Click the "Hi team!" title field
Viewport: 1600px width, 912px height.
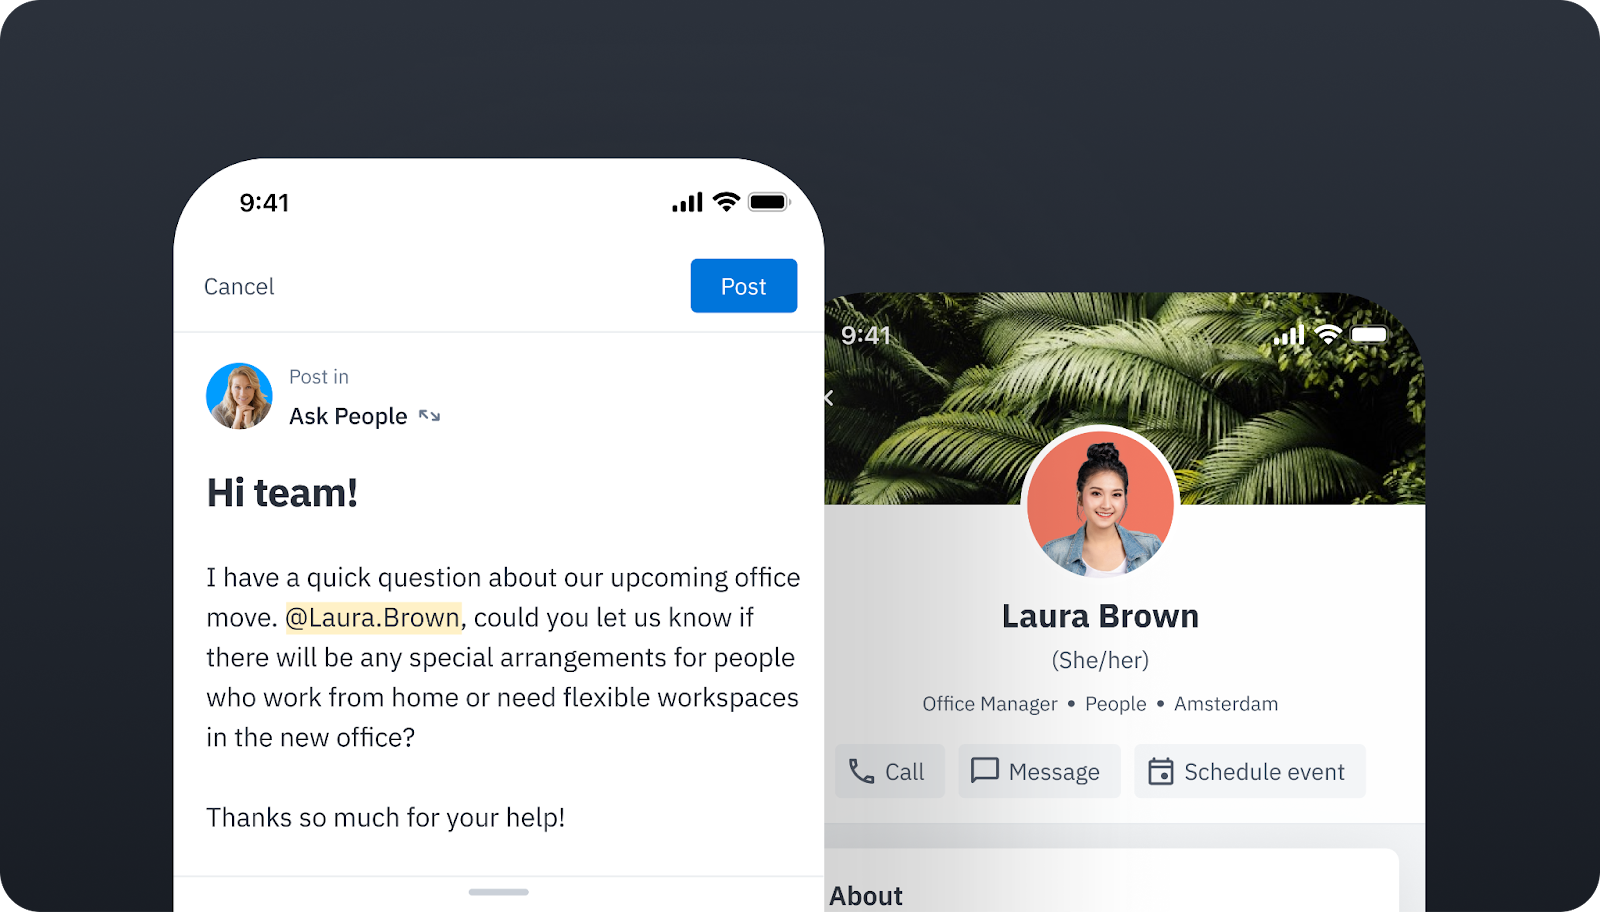tap(282, 493)
